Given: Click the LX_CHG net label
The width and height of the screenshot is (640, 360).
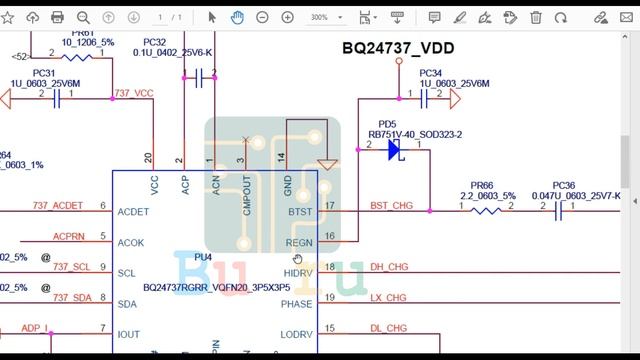Looking at the screenshot, I should (388, 298).
